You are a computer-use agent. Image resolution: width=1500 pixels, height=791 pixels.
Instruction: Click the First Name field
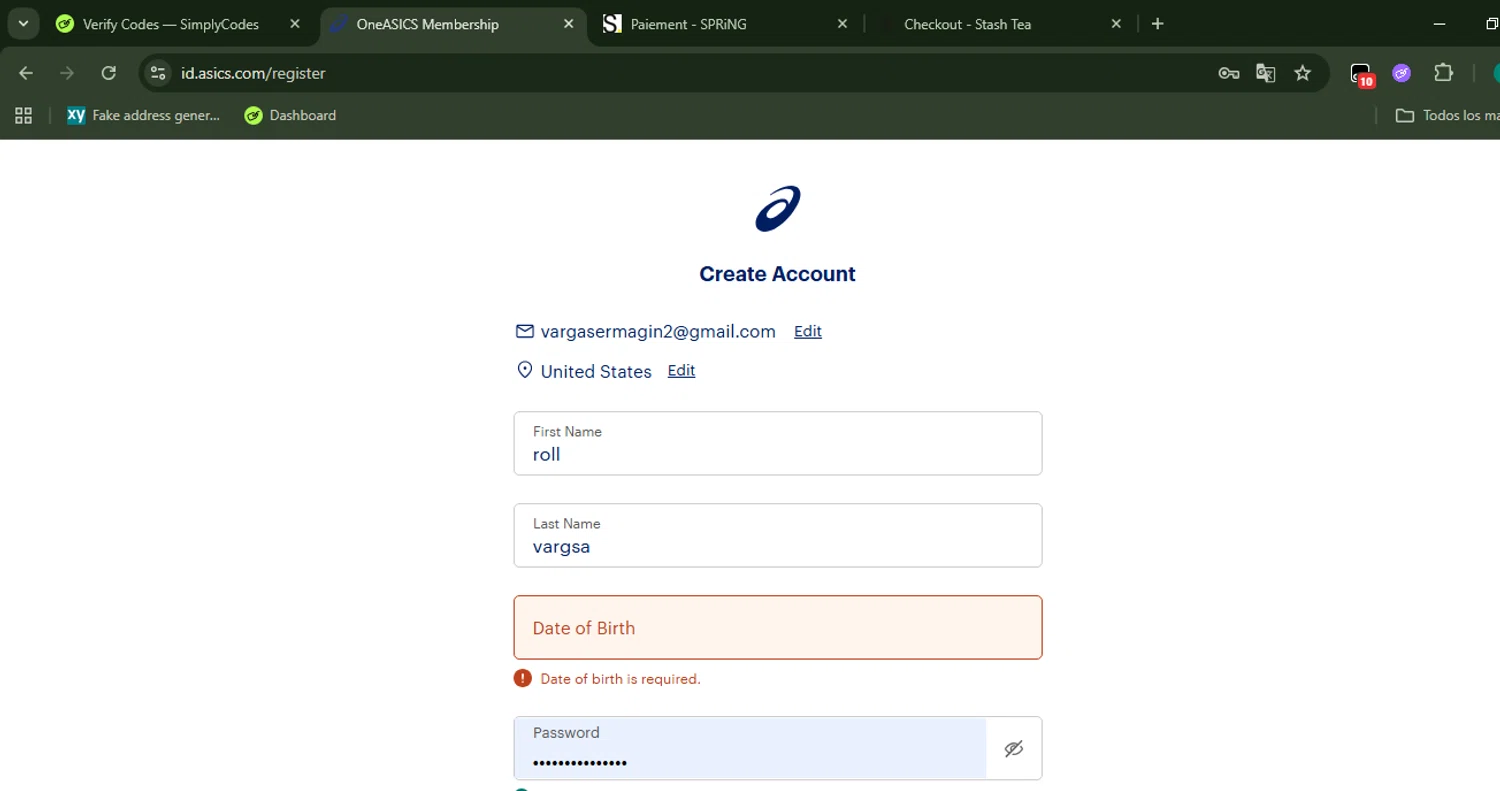[778, 443]
